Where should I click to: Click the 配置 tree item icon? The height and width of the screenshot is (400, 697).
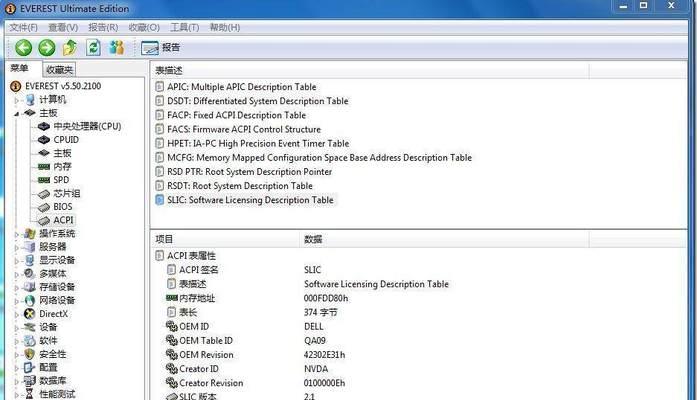[x=29, y=367]
